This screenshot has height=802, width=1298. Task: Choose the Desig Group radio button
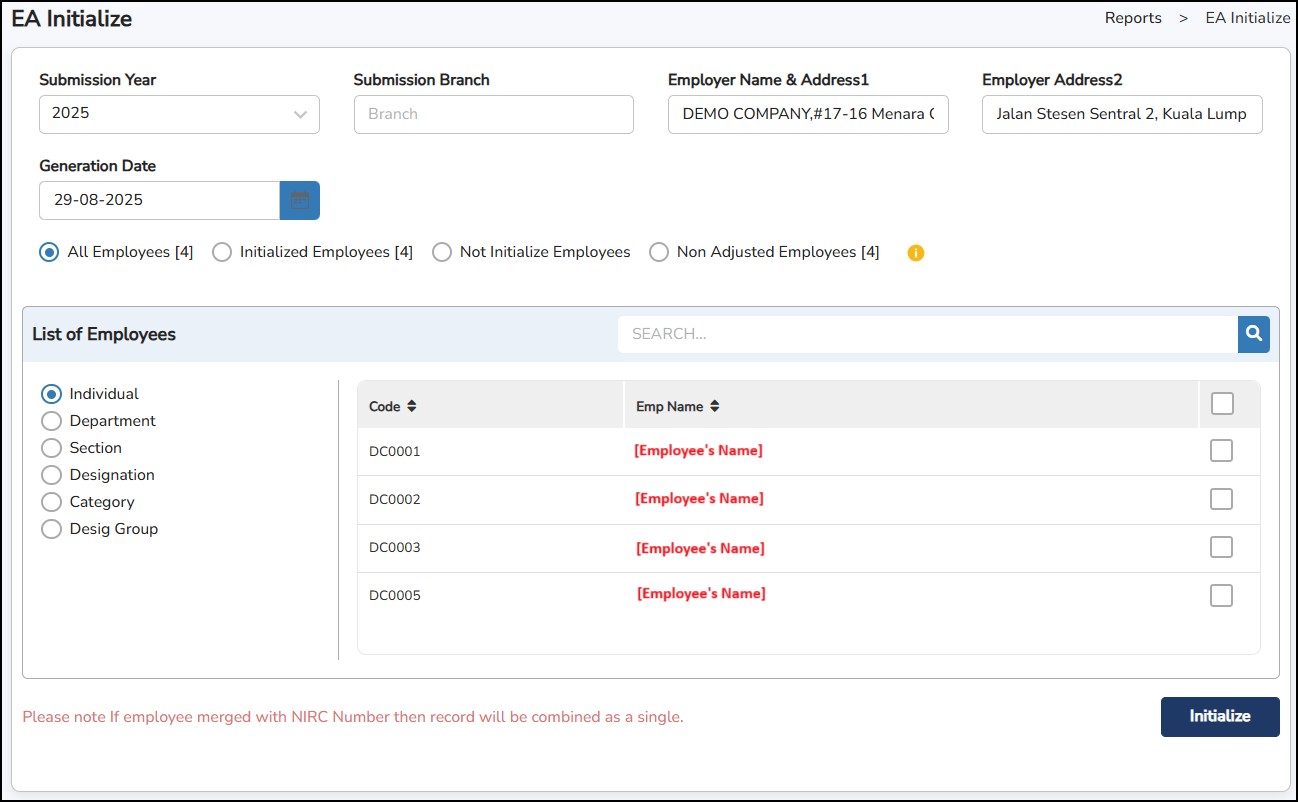52,529
